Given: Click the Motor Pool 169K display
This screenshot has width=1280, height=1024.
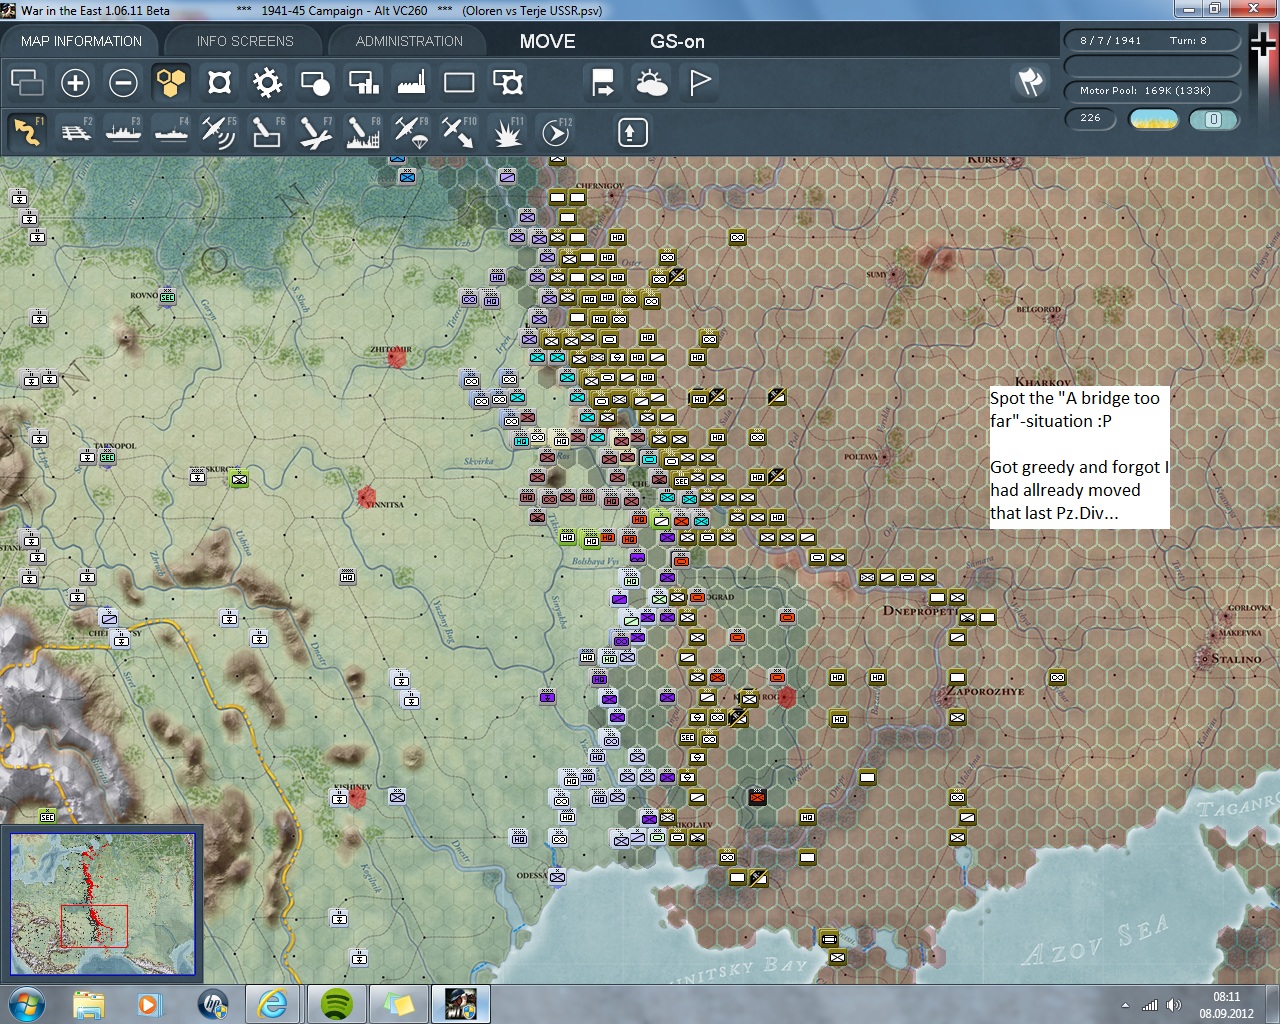Looking at the screenshot, I should pos(1151,90).
